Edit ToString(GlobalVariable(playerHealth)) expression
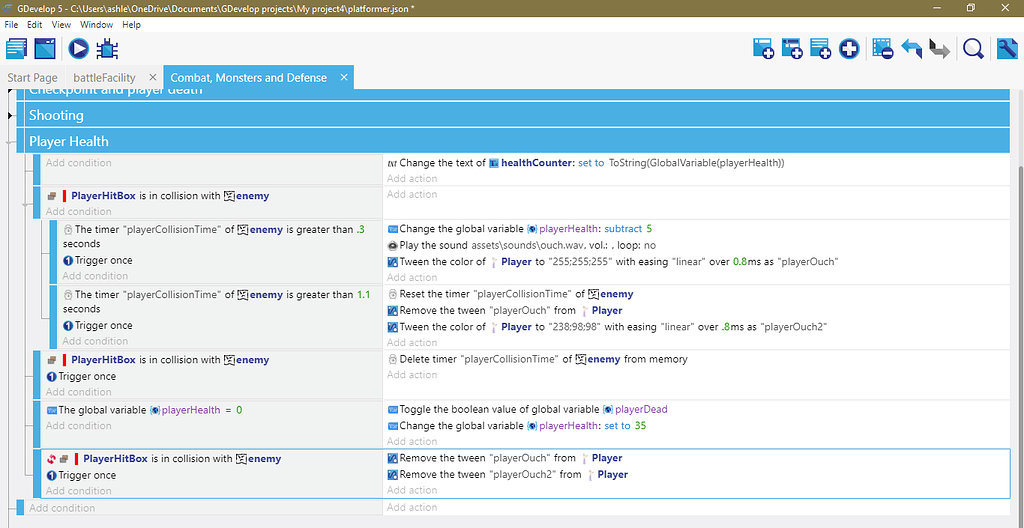The image size is (1024, 528). tap(696, 163)
